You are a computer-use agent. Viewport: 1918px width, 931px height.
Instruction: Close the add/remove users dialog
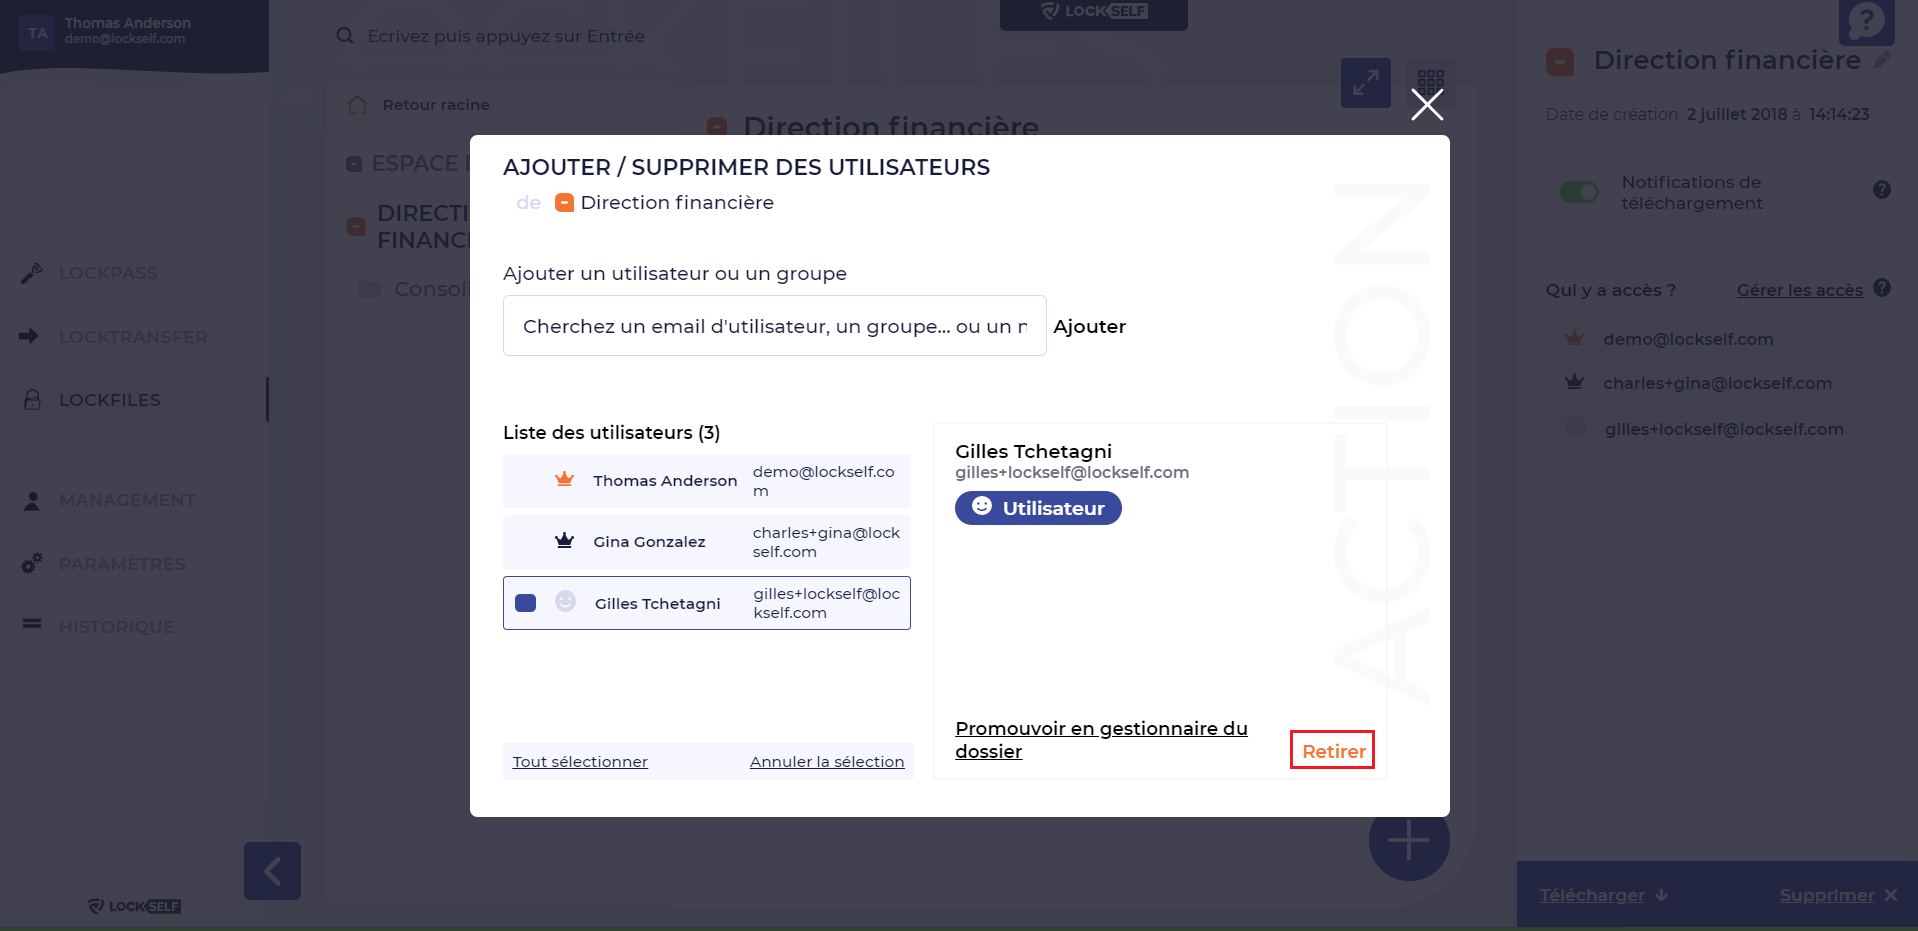click(x=1427, y=104)
